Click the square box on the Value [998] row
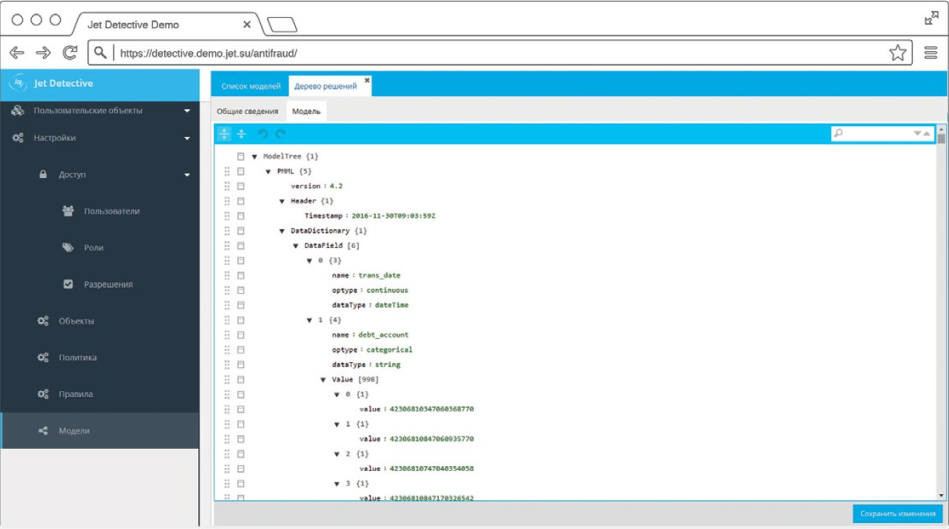The image size is (949, 529). 241,380
